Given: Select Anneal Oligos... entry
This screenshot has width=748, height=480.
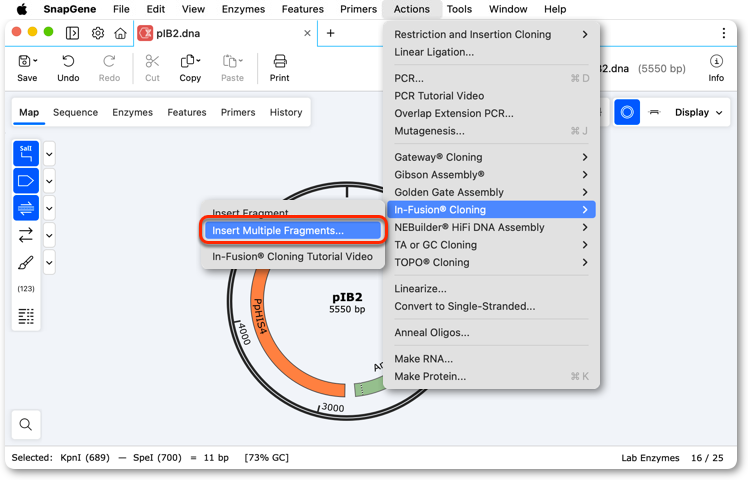Looking at the screenshot, I should (x=491, y=333).
